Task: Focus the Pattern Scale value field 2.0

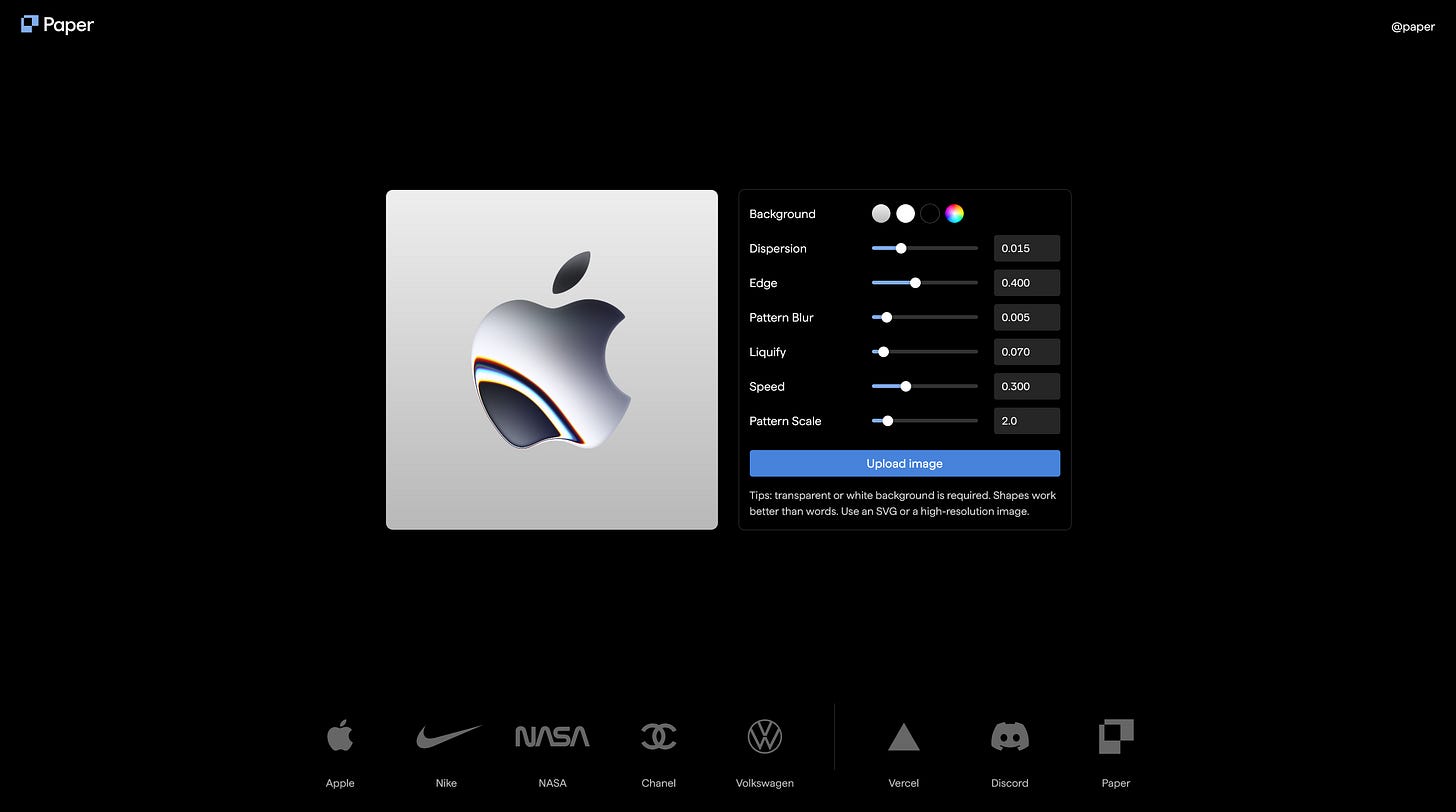Action: (x=1027, y=421)
